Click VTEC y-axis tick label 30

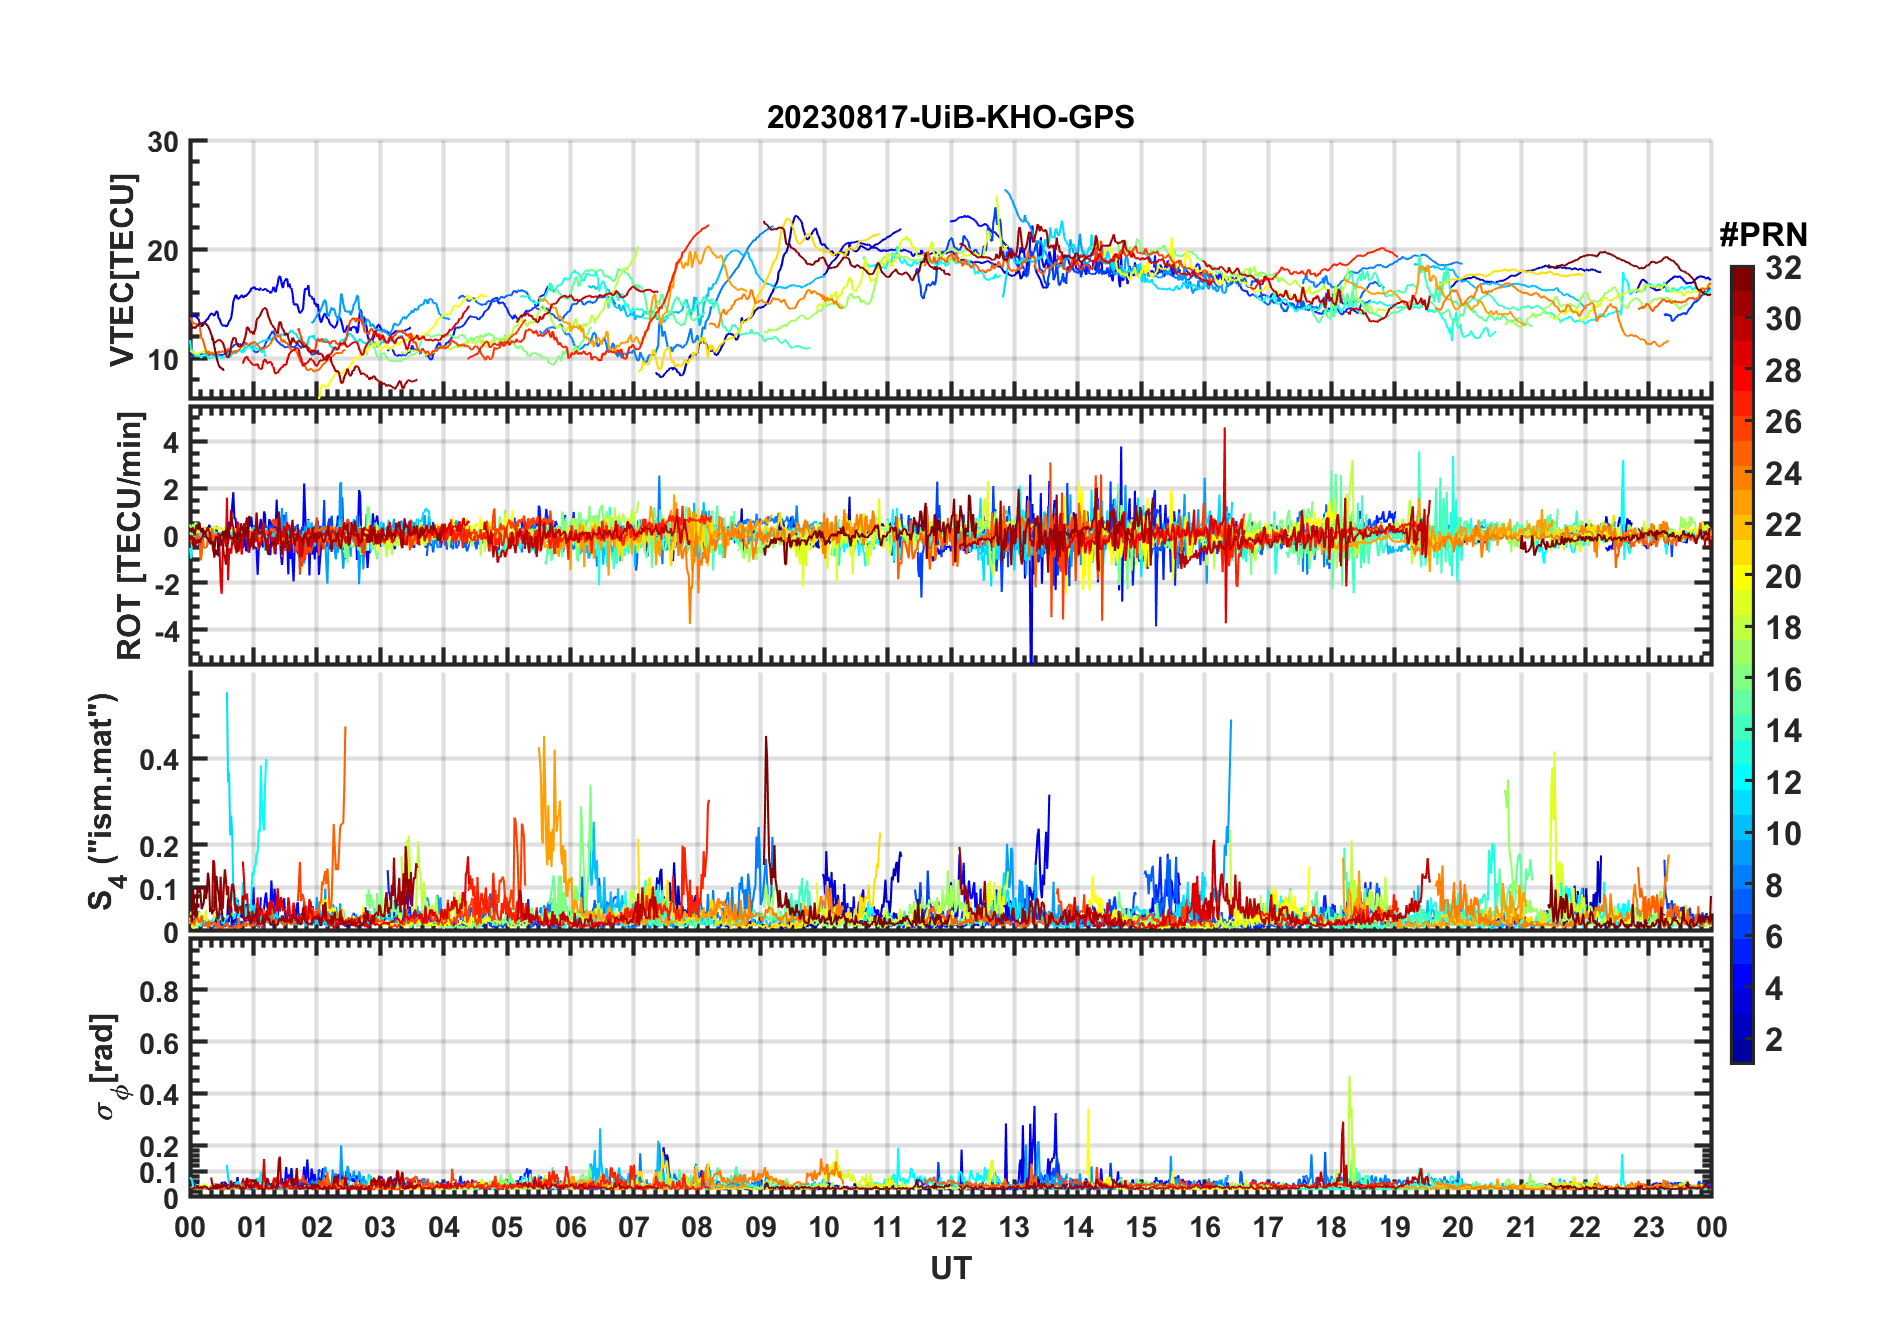pyautogui.click(x=163, y=142)
